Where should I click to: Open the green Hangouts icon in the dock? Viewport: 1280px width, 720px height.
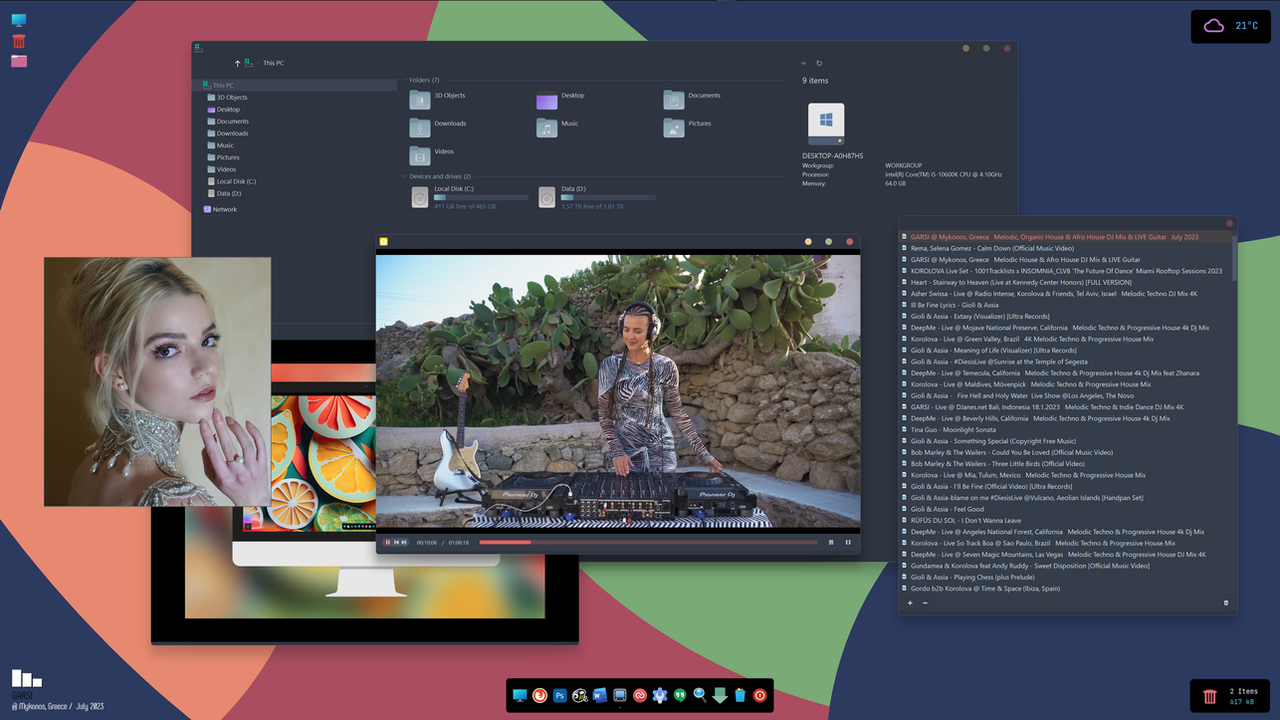click(680, 695)
